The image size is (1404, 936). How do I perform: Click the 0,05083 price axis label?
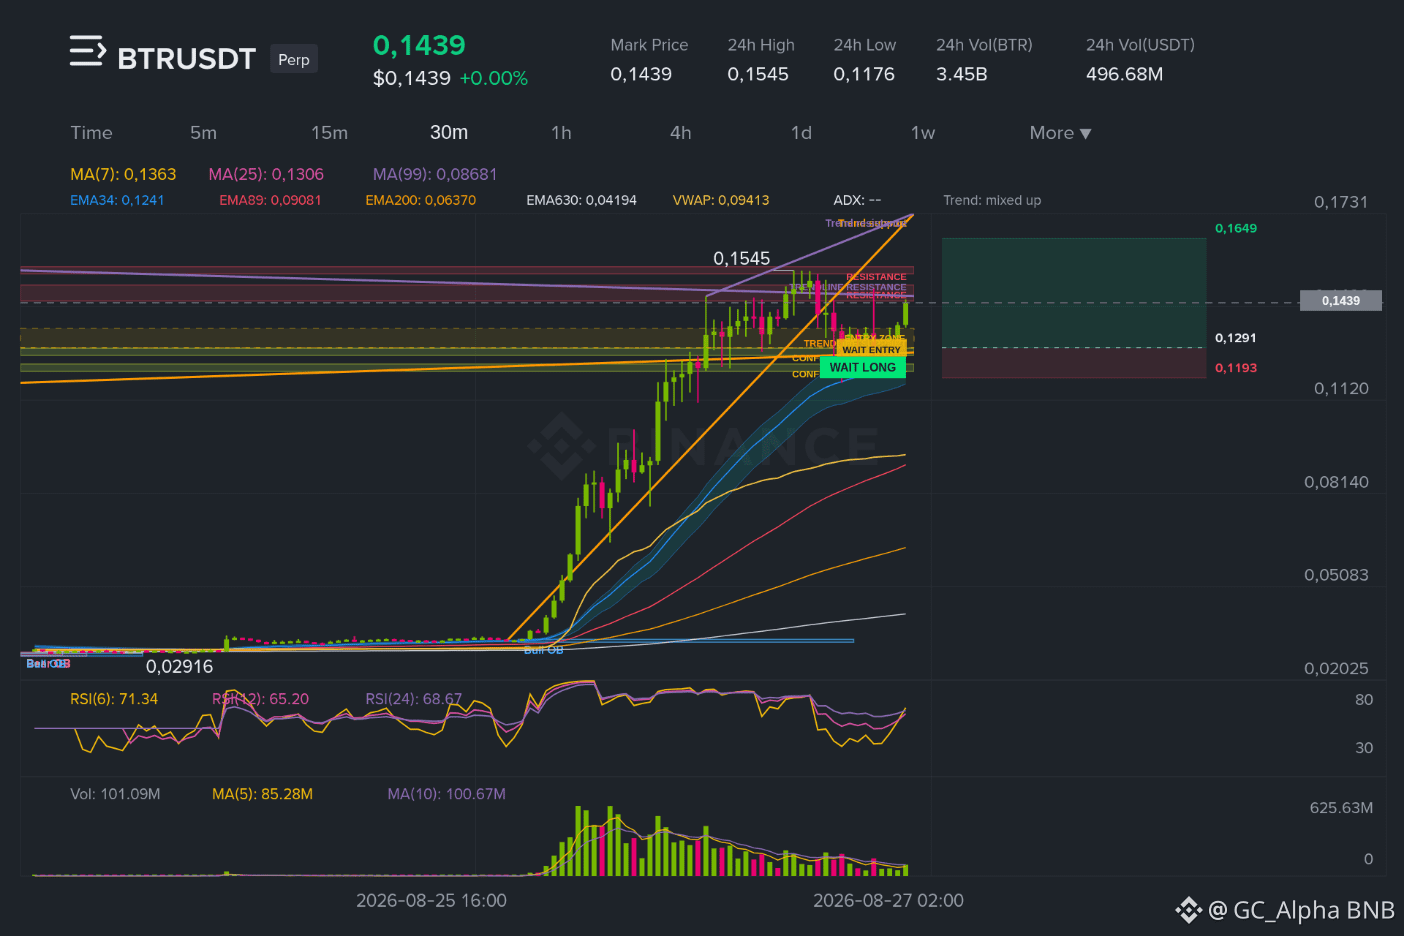point(1336,575)
